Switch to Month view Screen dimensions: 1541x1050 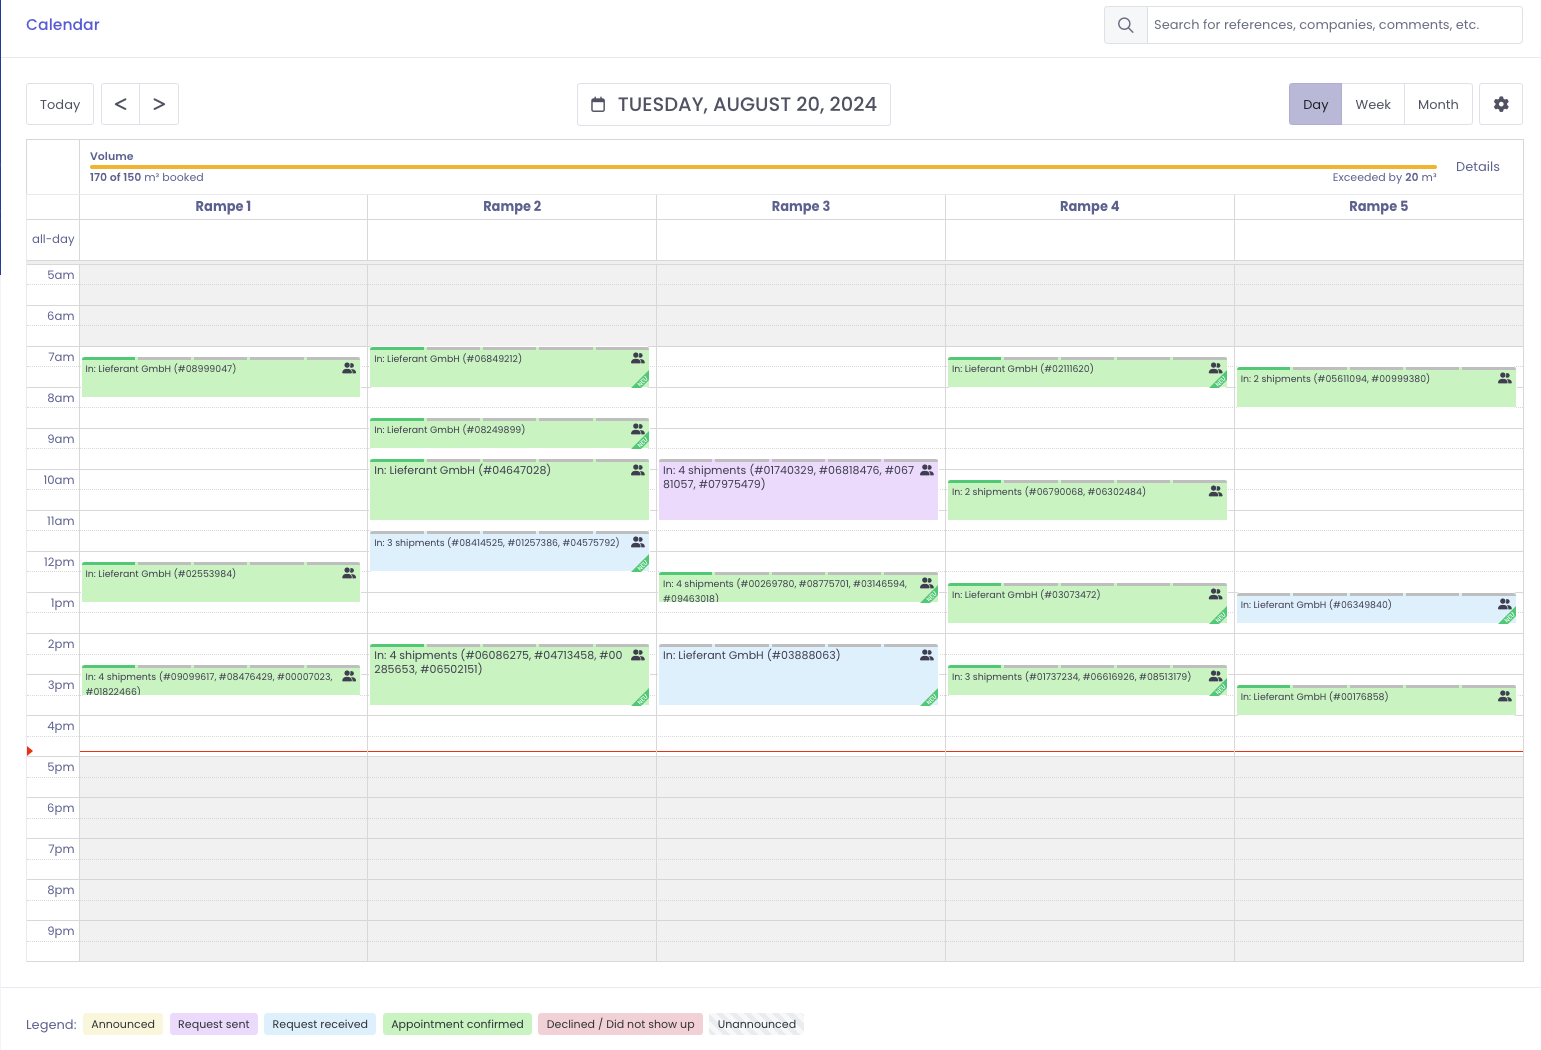[1437, 104]
